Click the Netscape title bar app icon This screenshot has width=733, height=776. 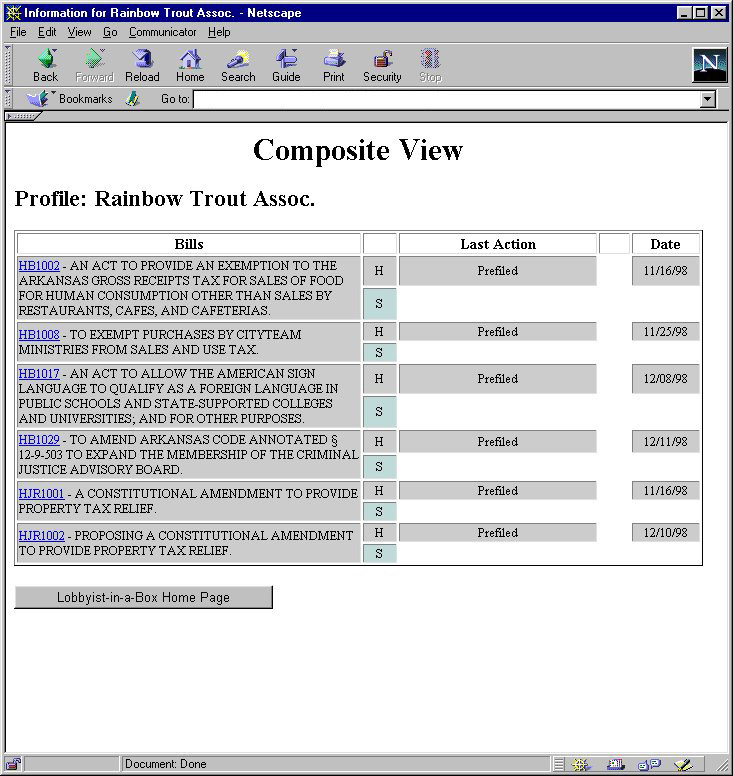[x=13, y=12]
